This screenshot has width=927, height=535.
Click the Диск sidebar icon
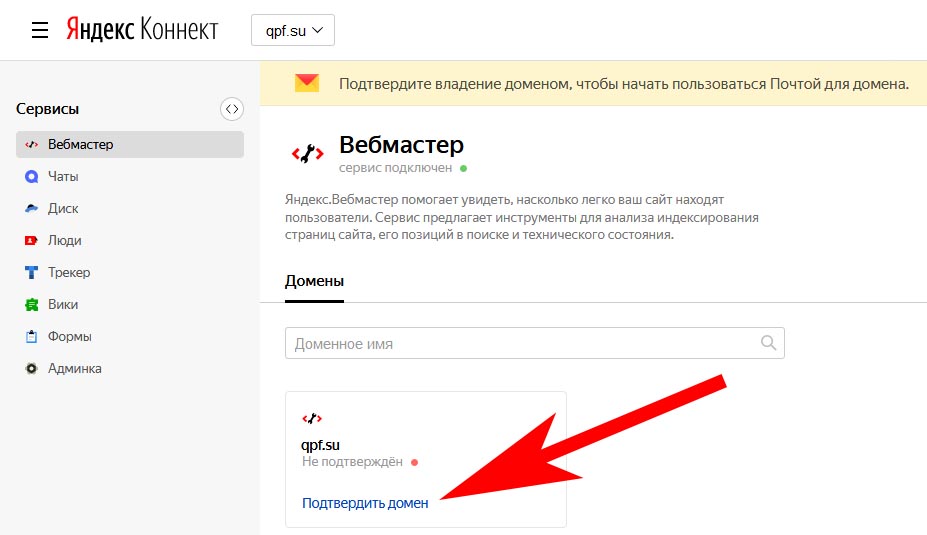coord(31,208)
